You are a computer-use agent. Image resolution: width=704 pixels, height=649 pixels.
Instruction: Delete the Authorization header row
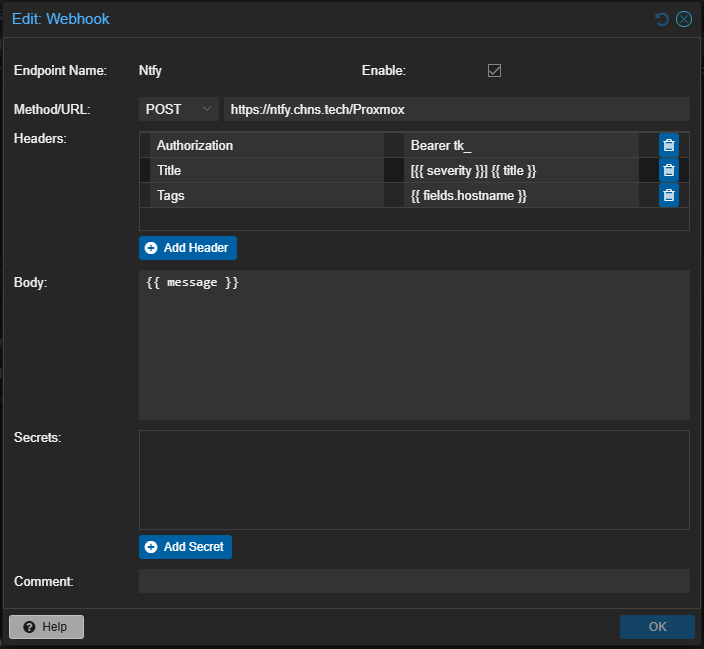point(669,145)
